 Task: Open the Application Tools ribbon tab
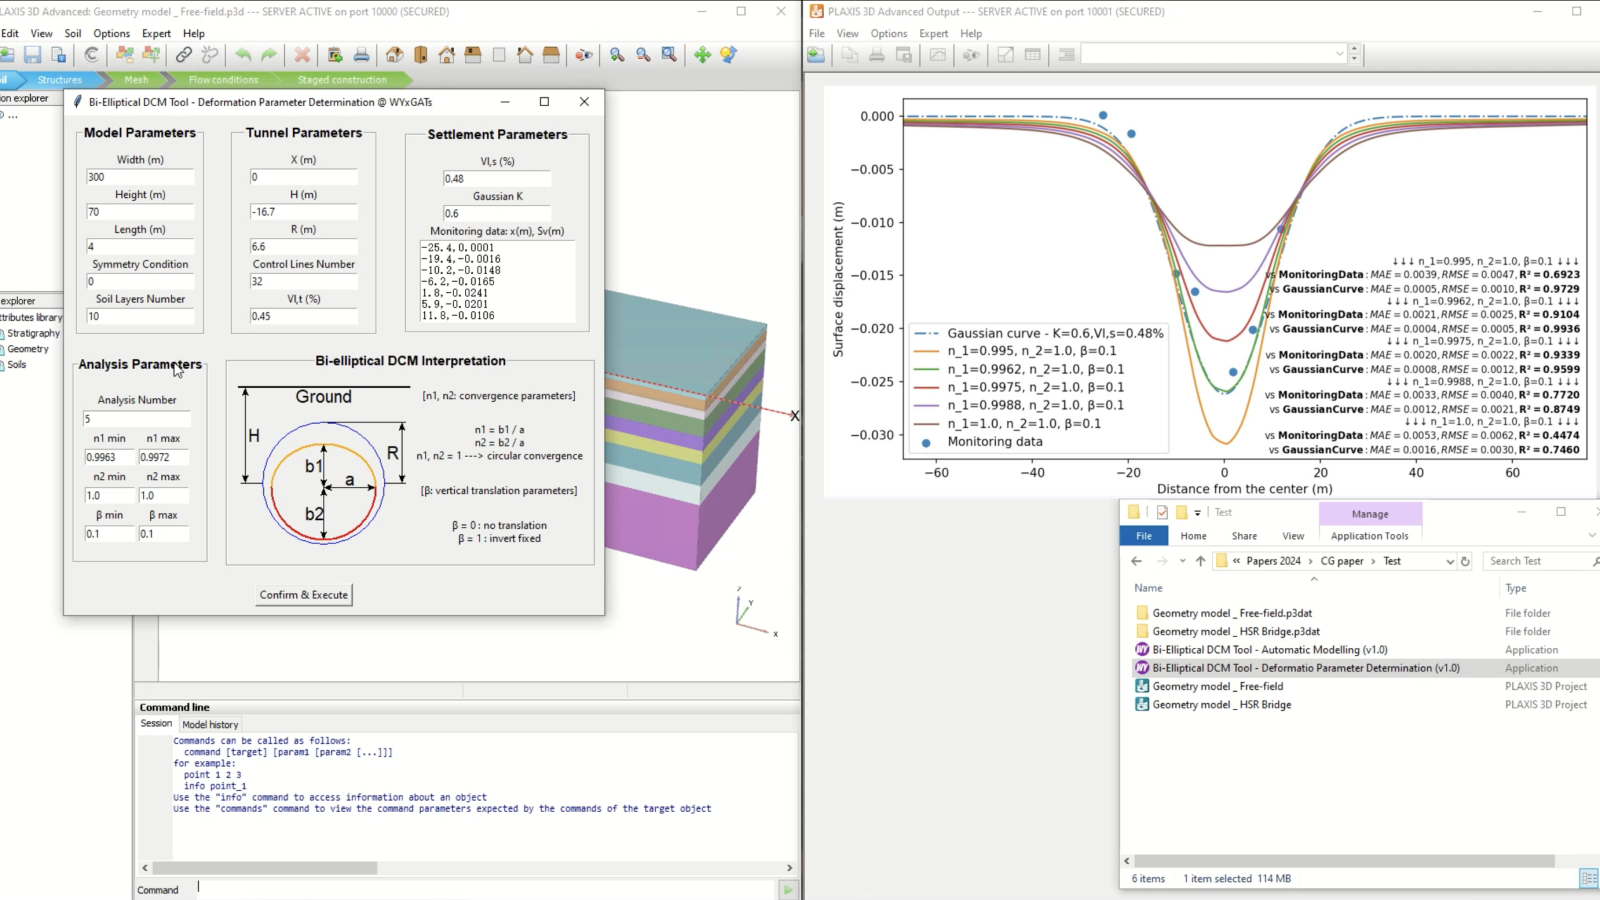click(x=1369, y=536)
